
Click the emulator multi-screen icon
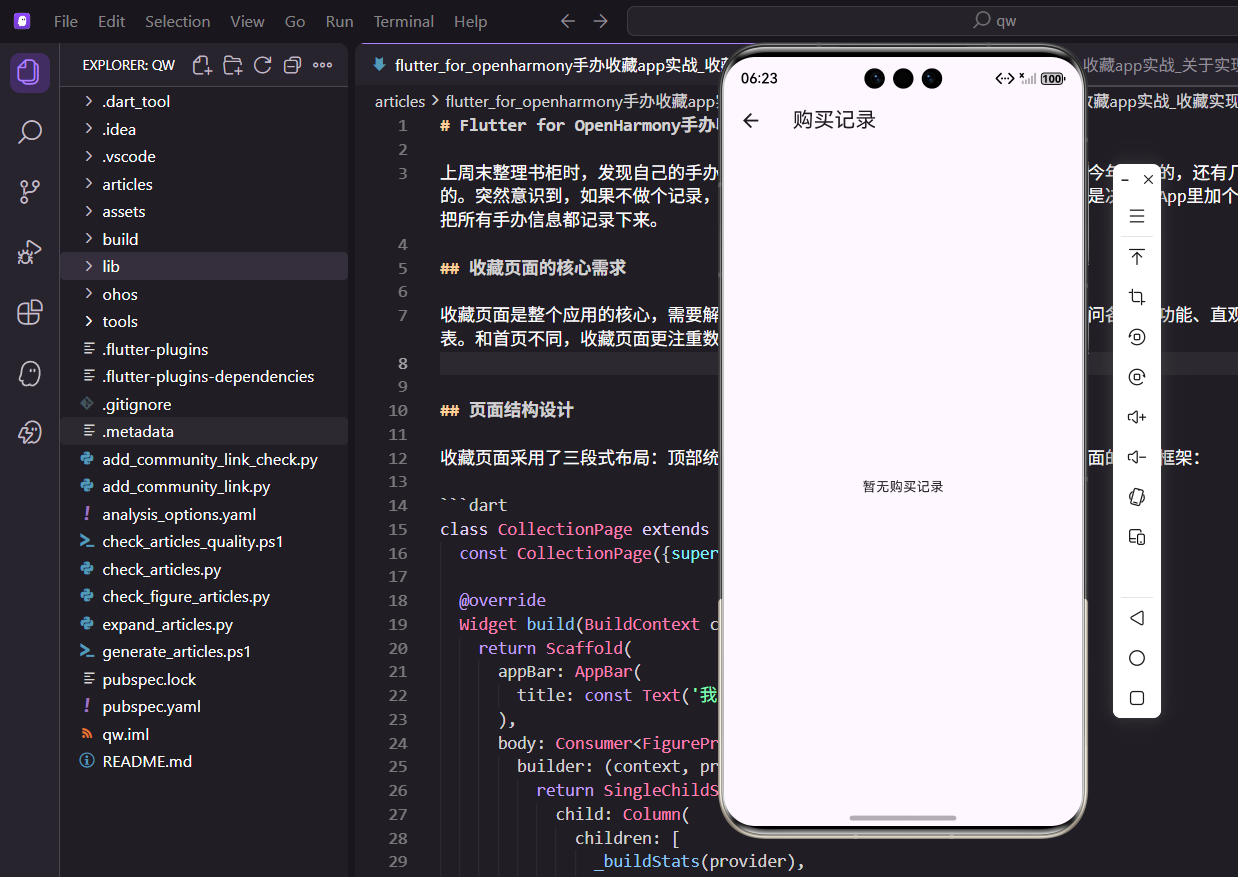pyautogui.click(x=1137, y=537)
